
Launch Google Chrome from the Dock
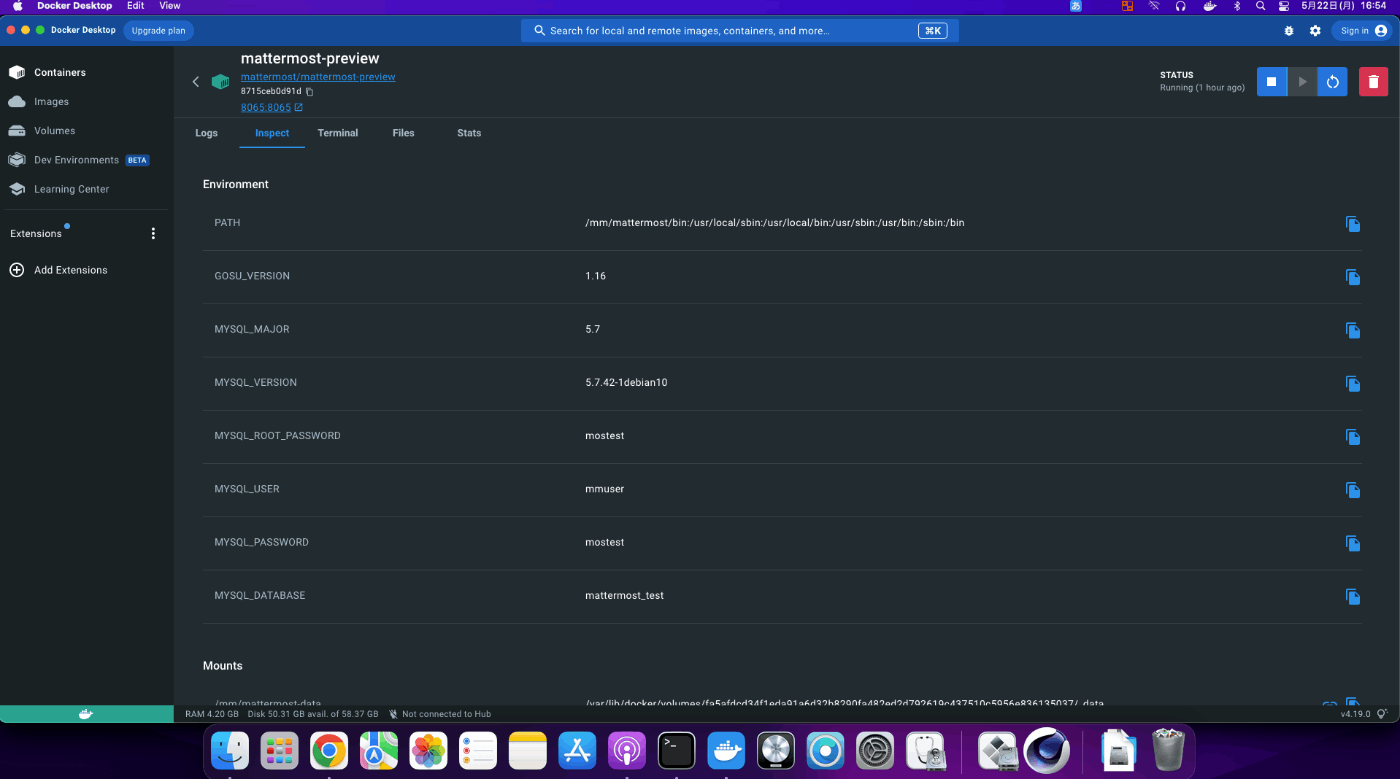[329, 750]
